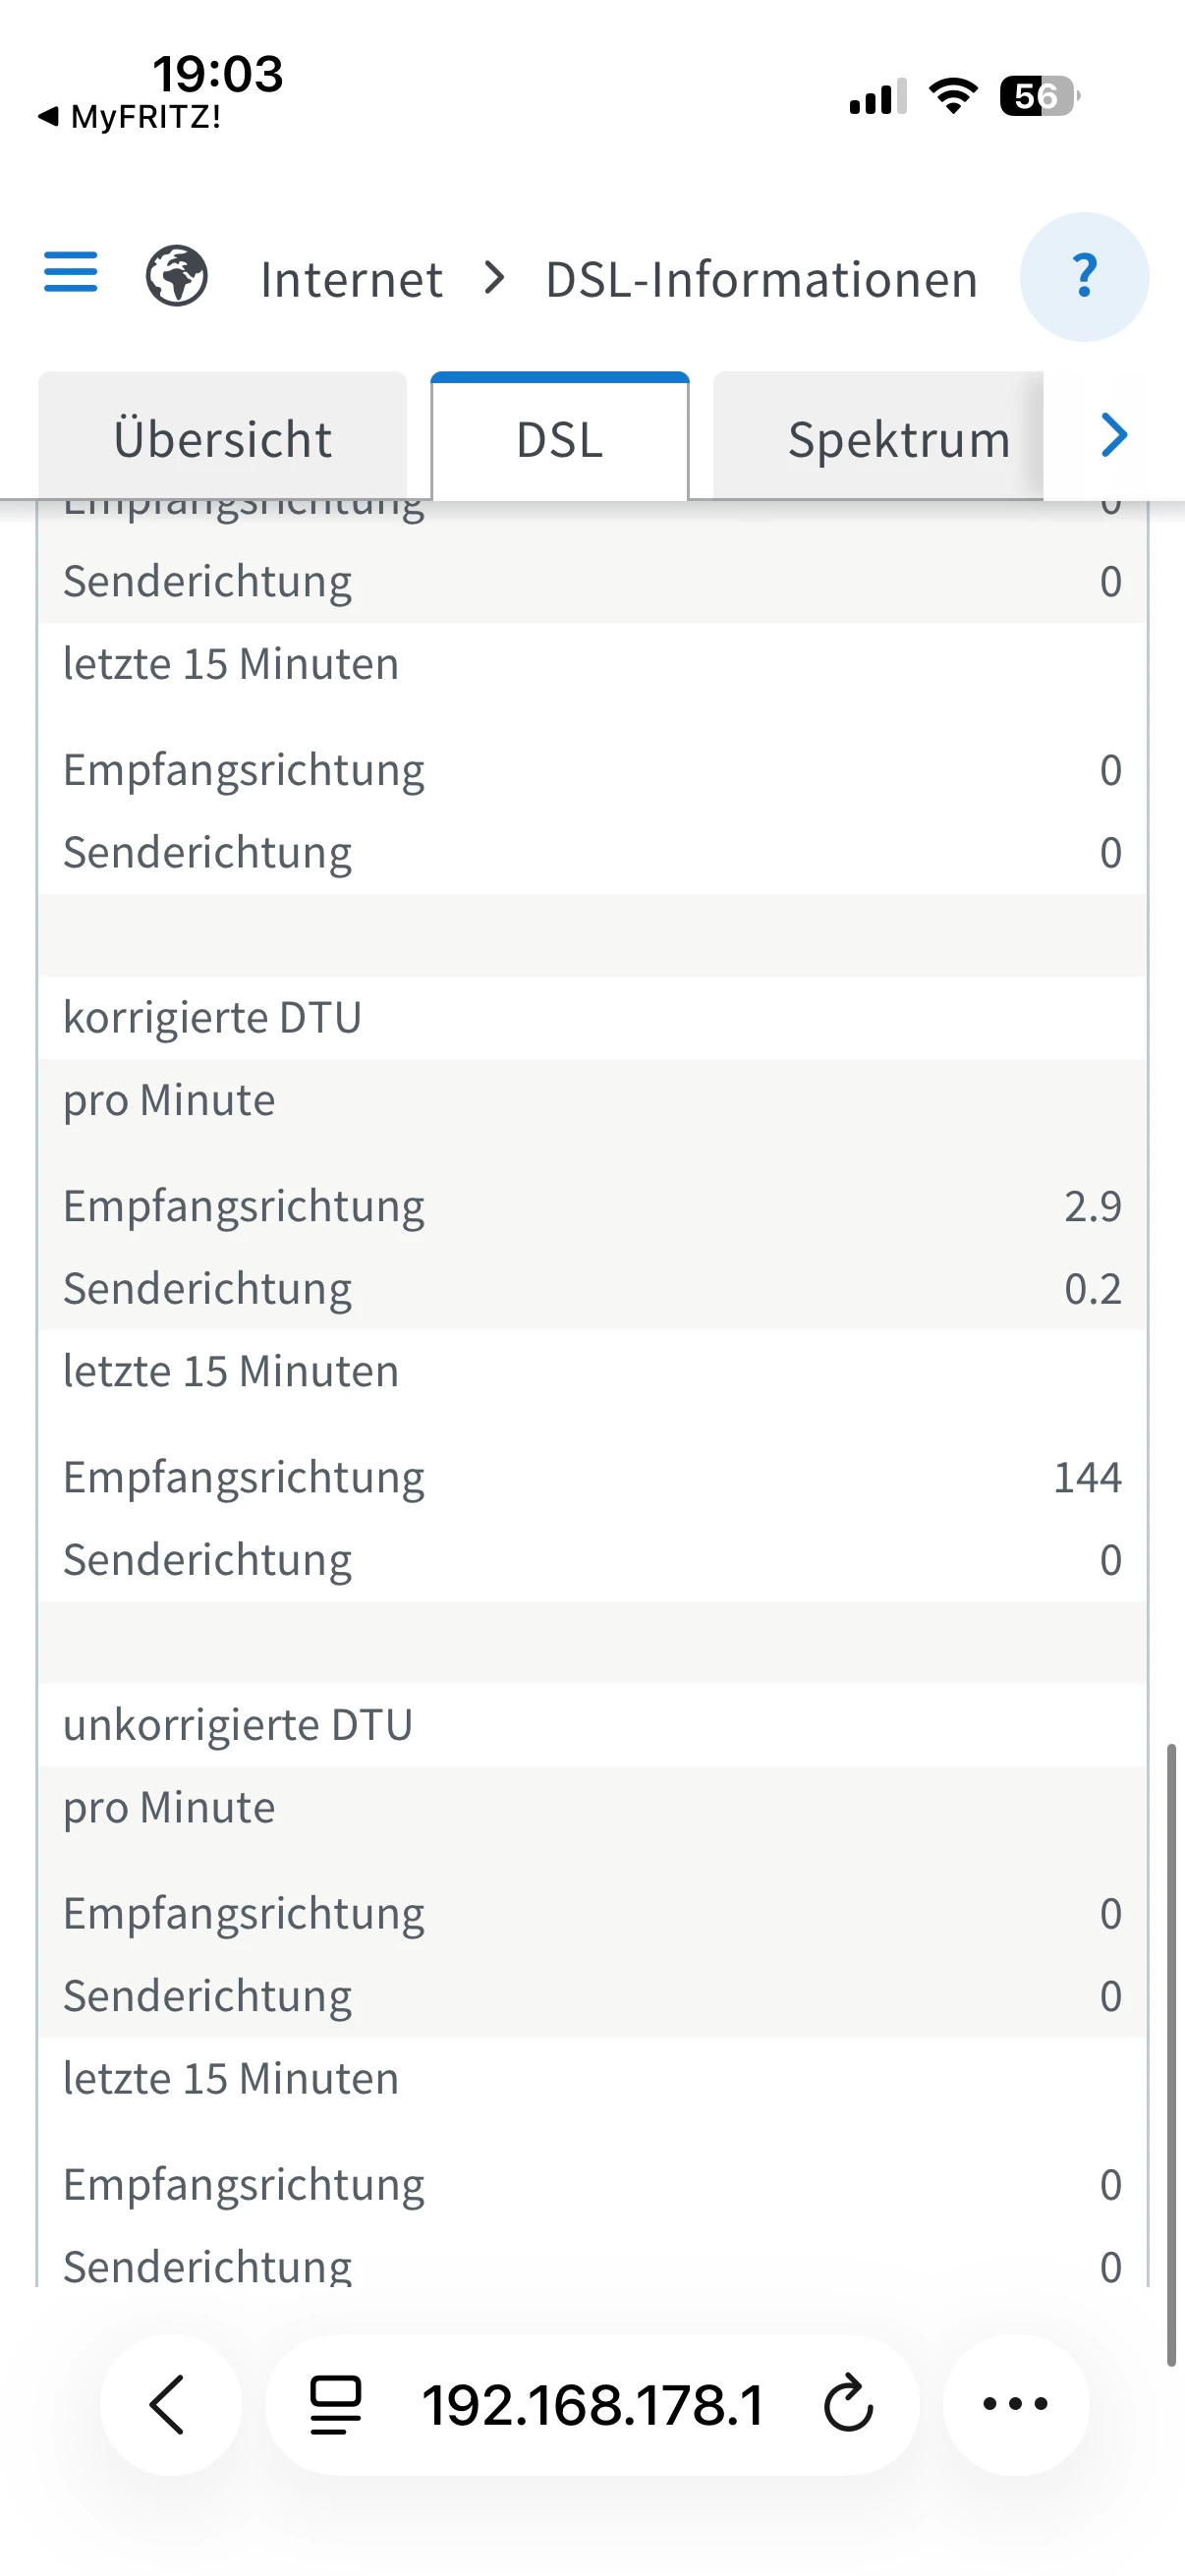
Task: Select the DSL tab
Action: pos(559,439)
